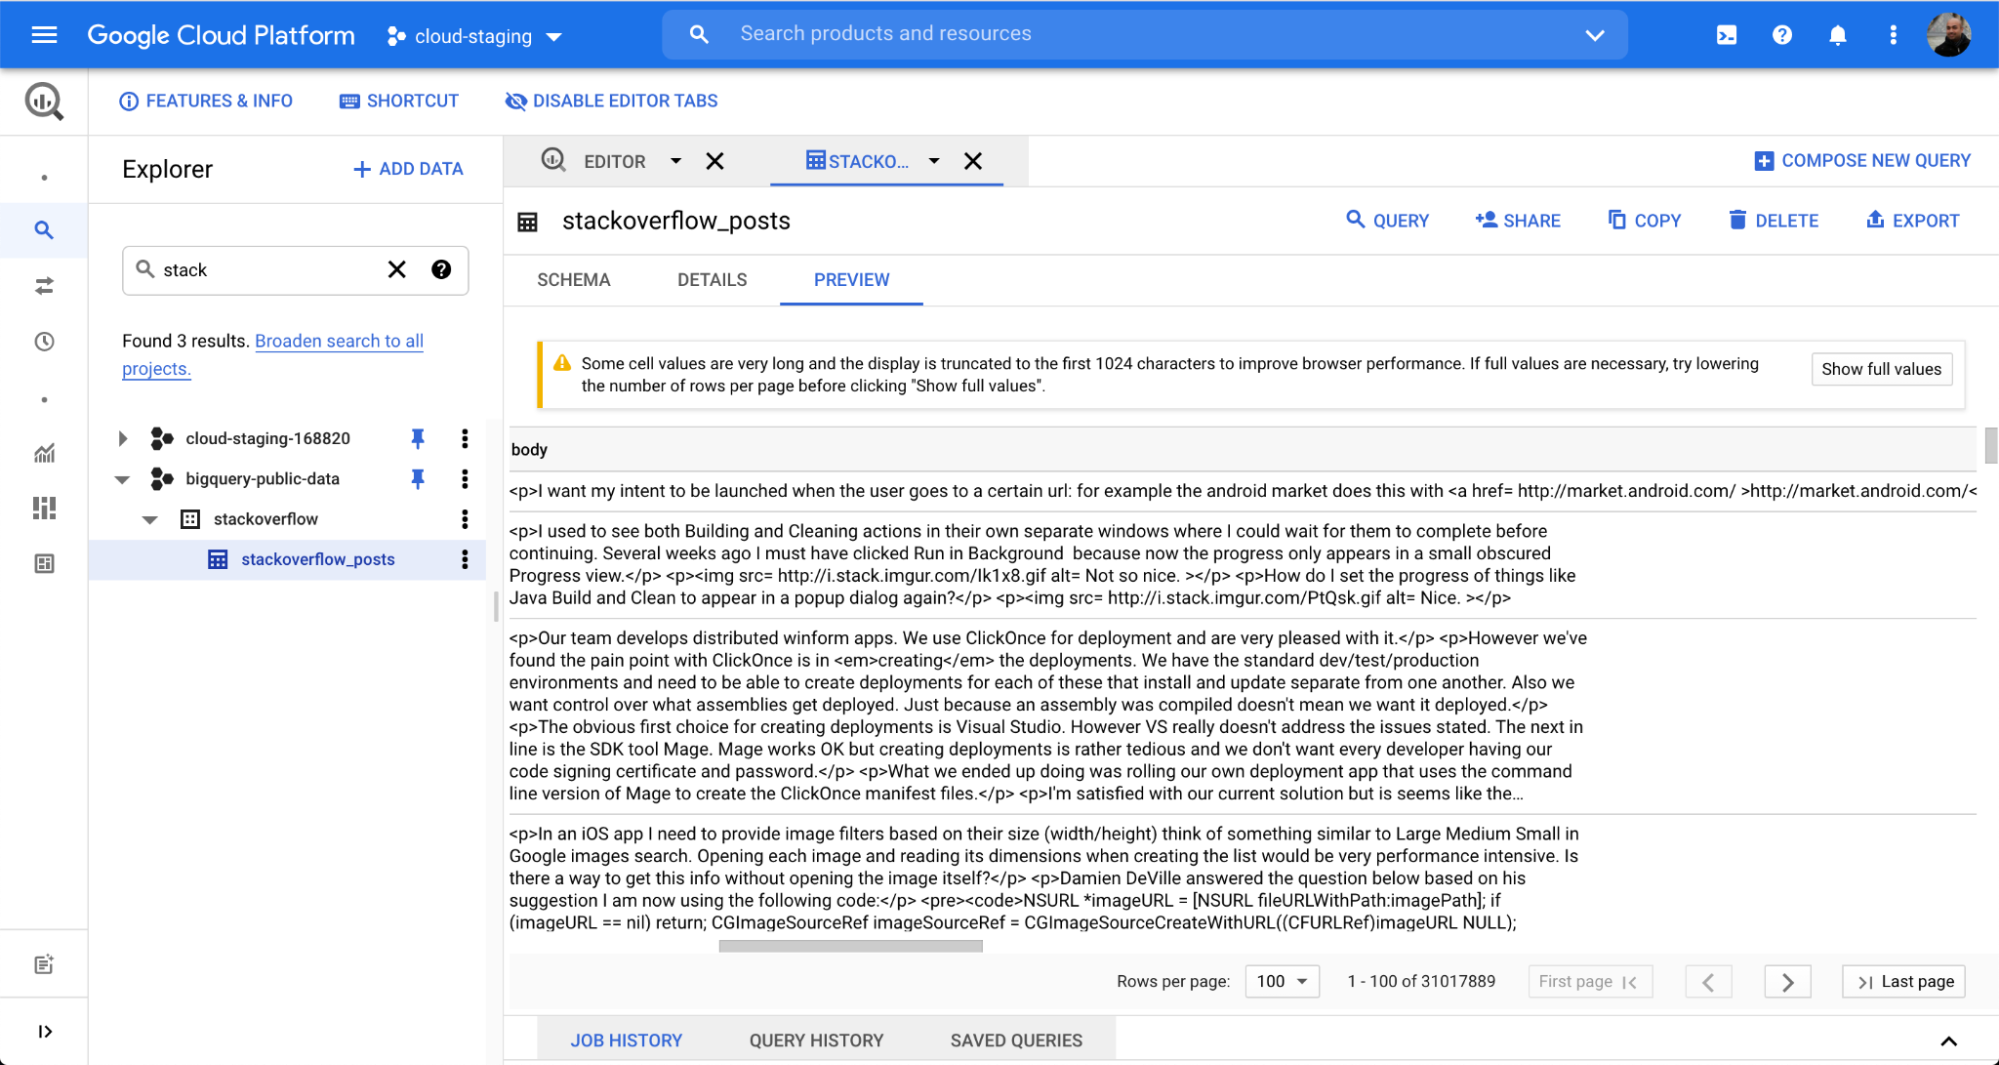
Task: Click SHARE table button
Action: point(1518,221)
